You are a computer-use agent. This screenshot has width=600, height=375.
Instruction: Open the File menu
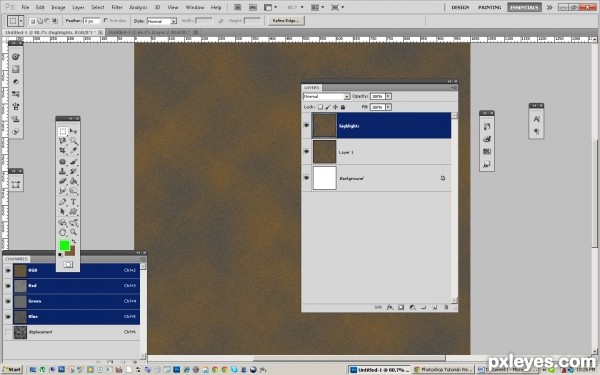coord(25,7)
